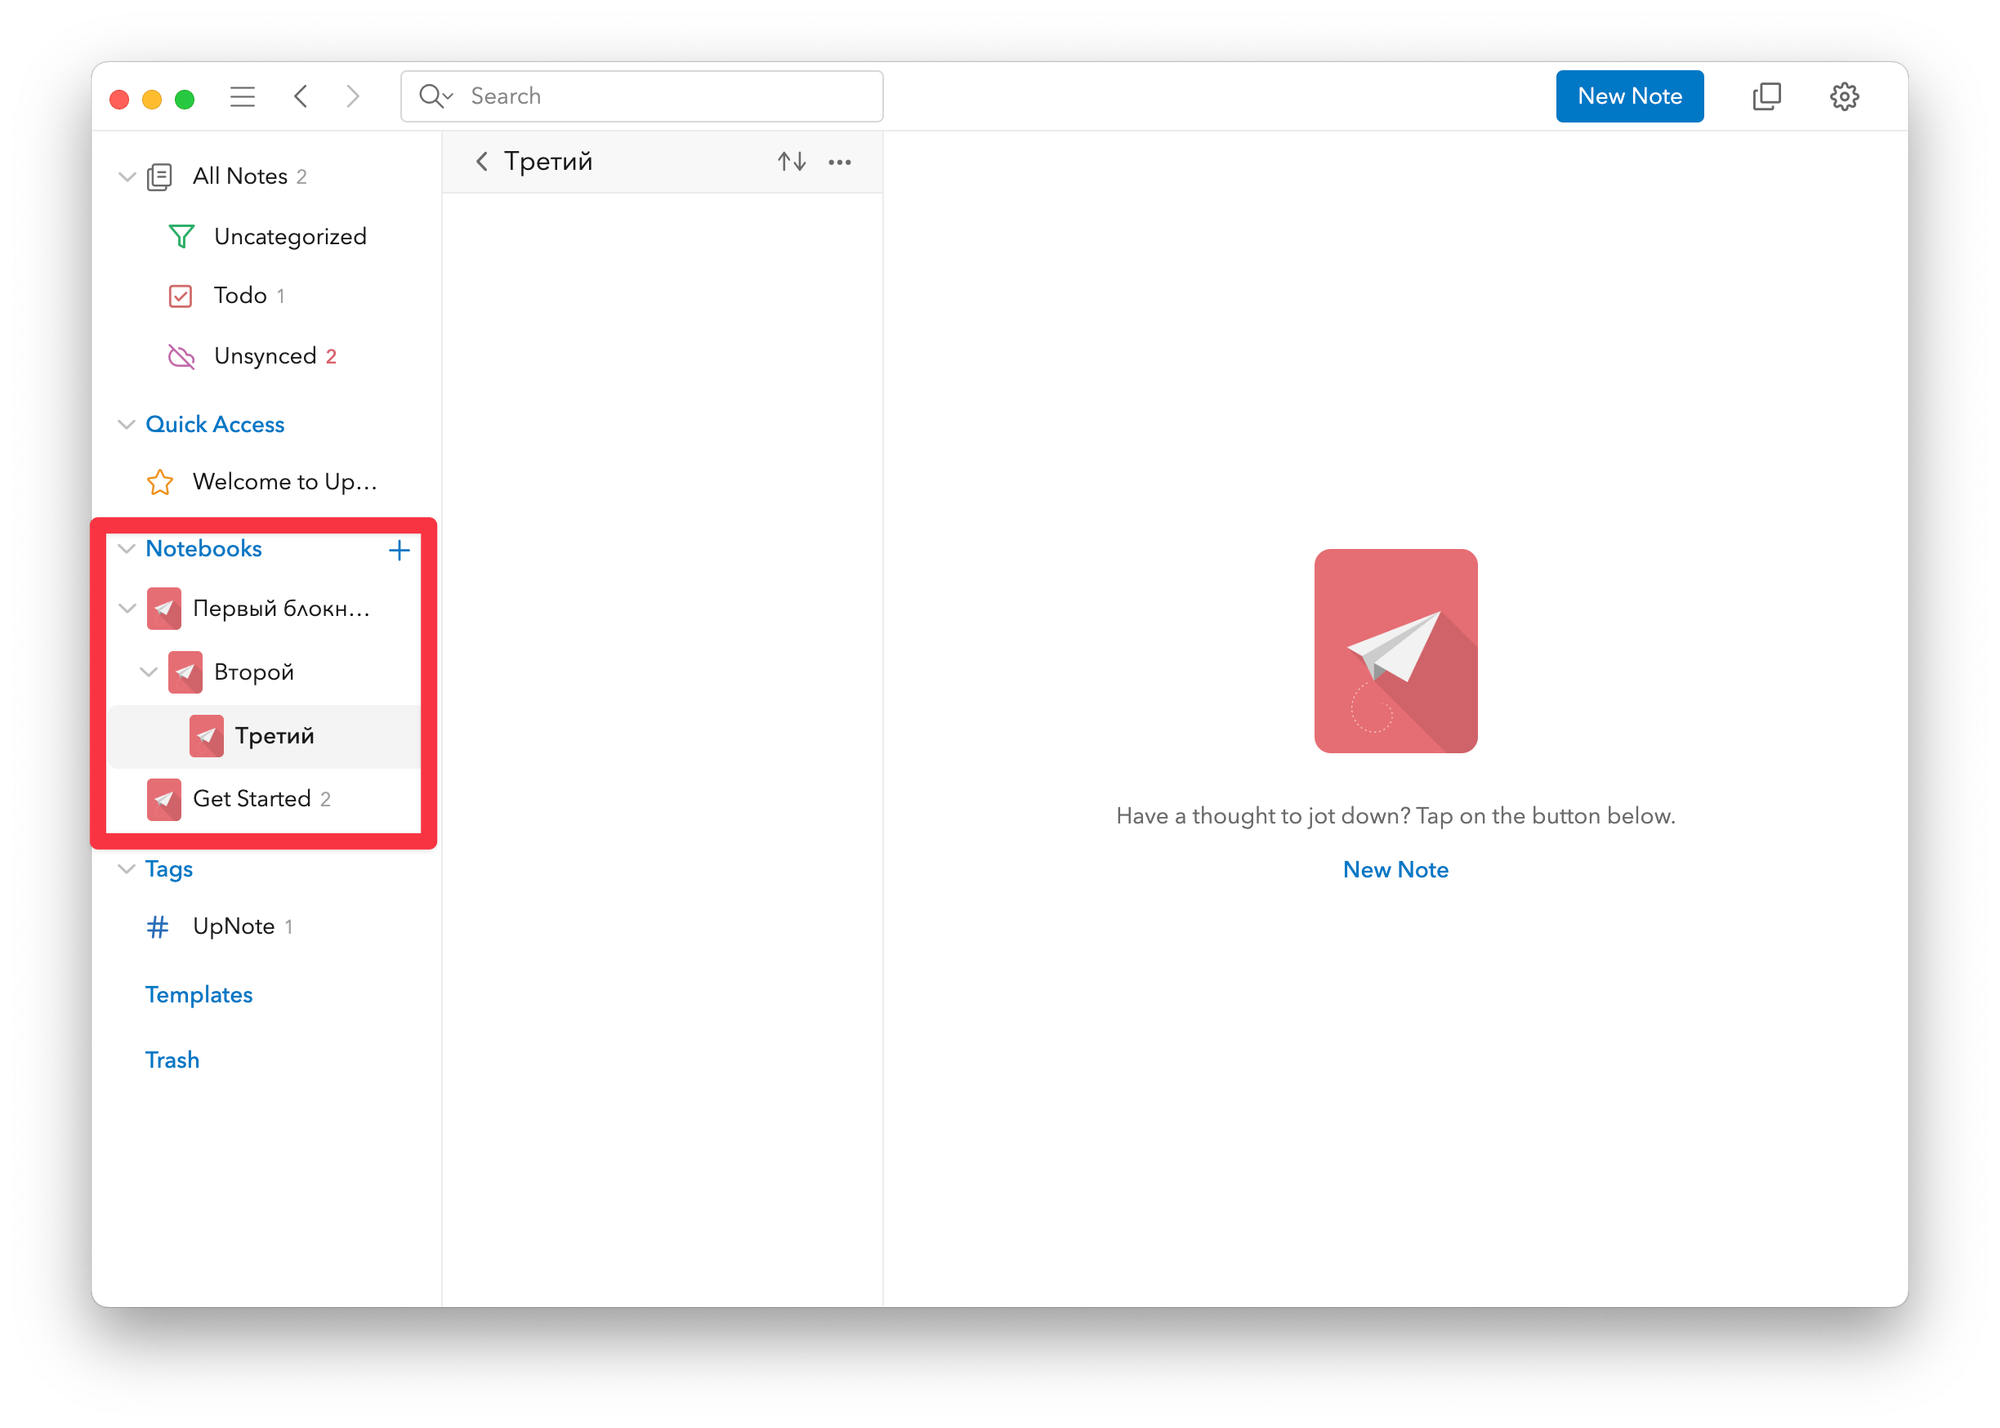Open Templates in the sidebar
Viewport: 2000px width, 1428px height.
pos(199,995)
